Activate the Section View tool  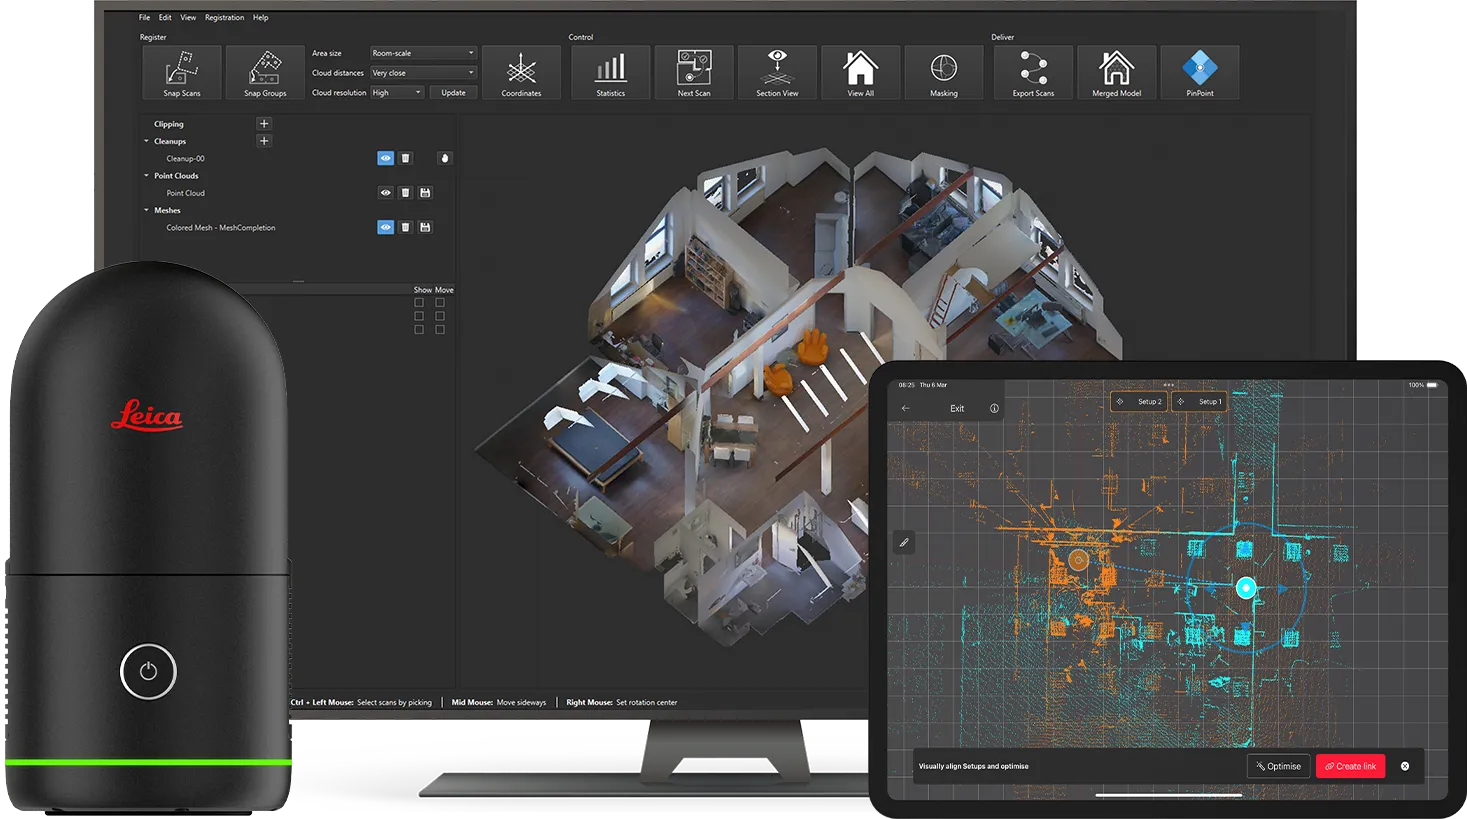[777, 72]
